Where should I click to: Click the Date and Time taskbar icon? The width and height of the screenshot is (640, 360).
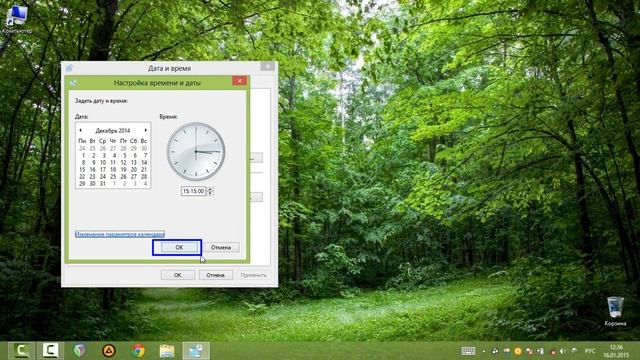click(196, 351)
